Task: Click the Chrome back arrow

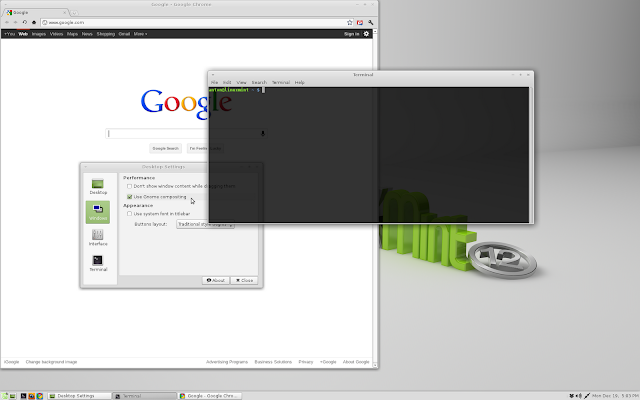Action: tap(7, 22)
